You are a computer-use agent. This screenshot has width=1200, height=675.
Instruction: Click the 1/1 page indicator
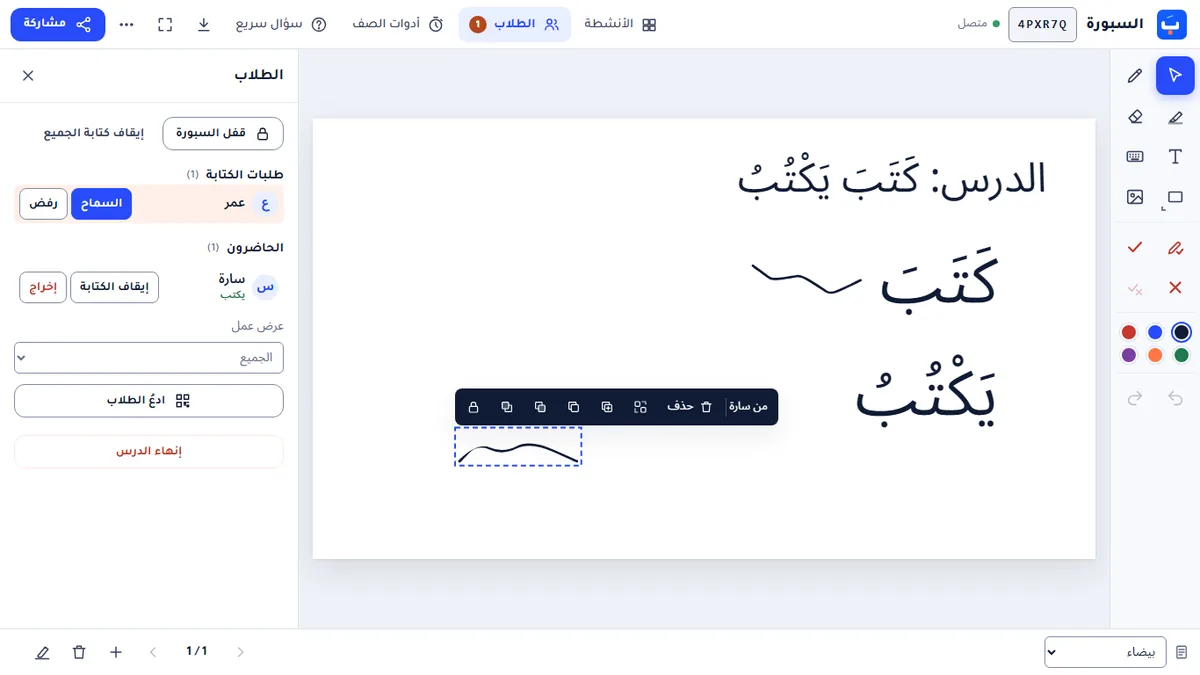tap(197, 652)
